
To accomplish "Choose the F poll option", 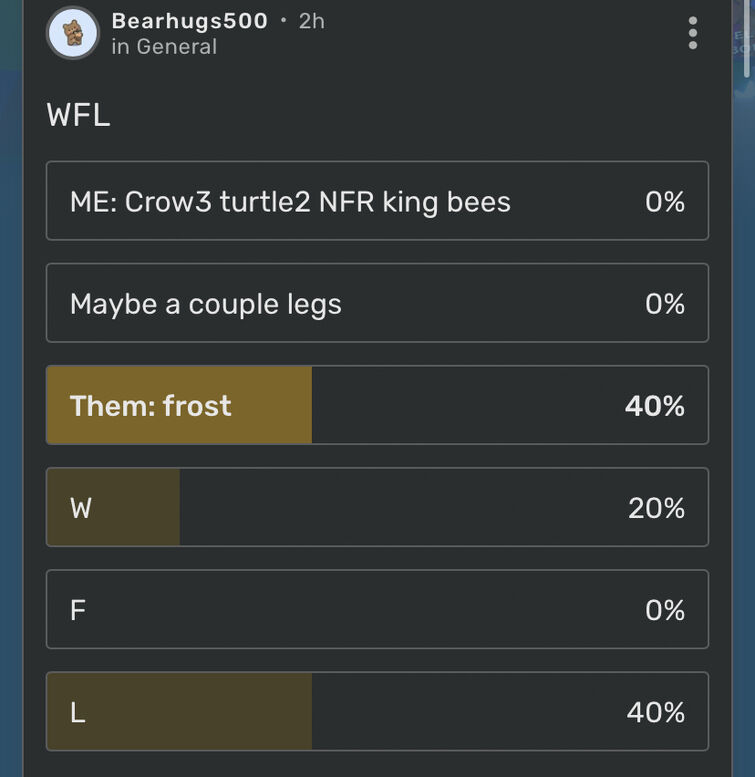I will [x=378, y=609].
